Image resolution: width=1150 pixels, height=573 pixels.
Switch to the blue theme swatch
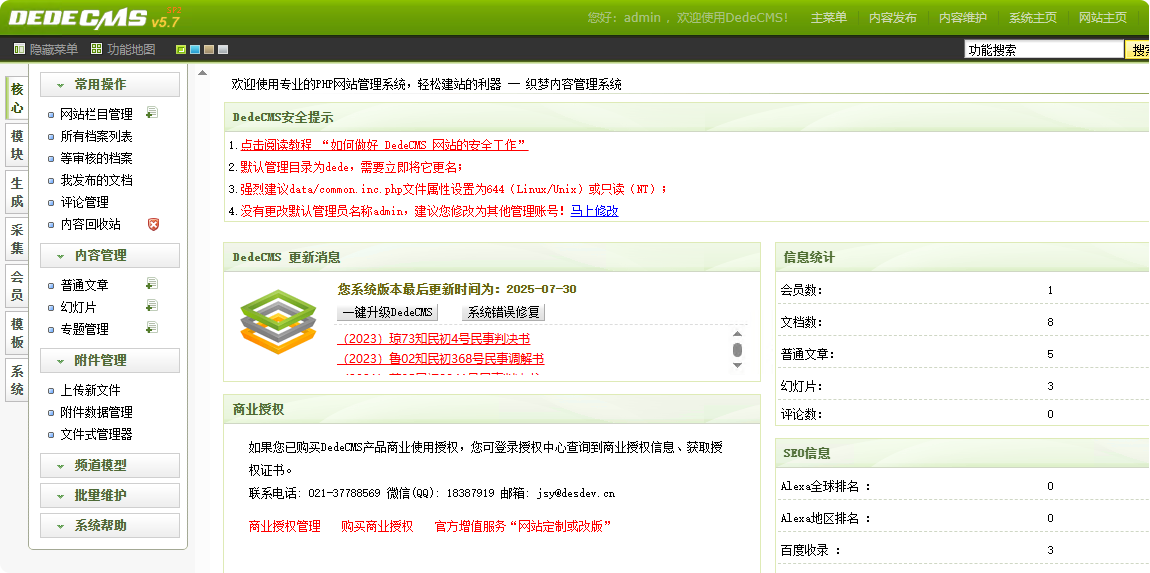tap(195, 49)
